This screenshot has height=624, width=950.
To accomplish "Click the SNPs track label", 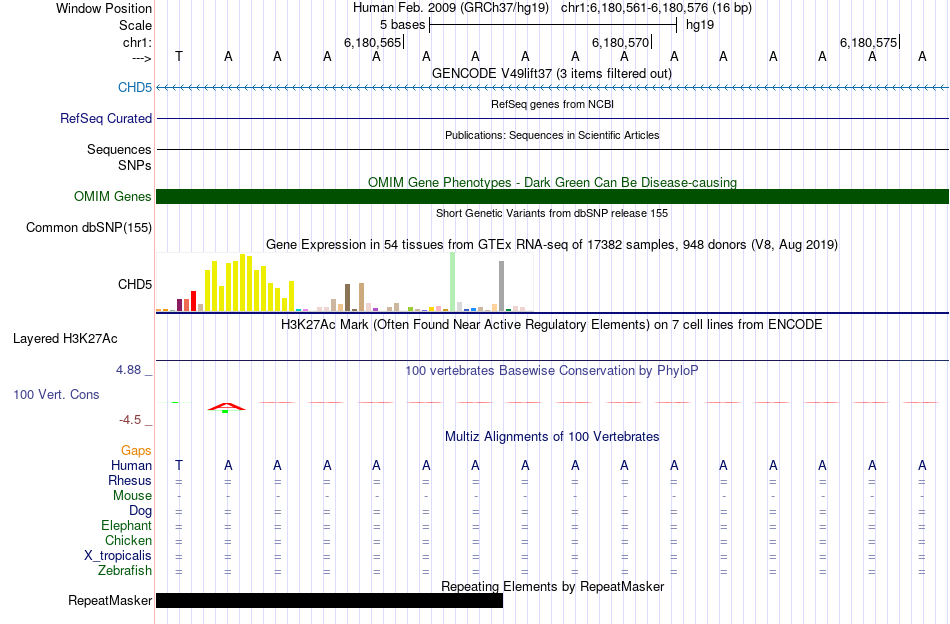I will click(135, 165).
